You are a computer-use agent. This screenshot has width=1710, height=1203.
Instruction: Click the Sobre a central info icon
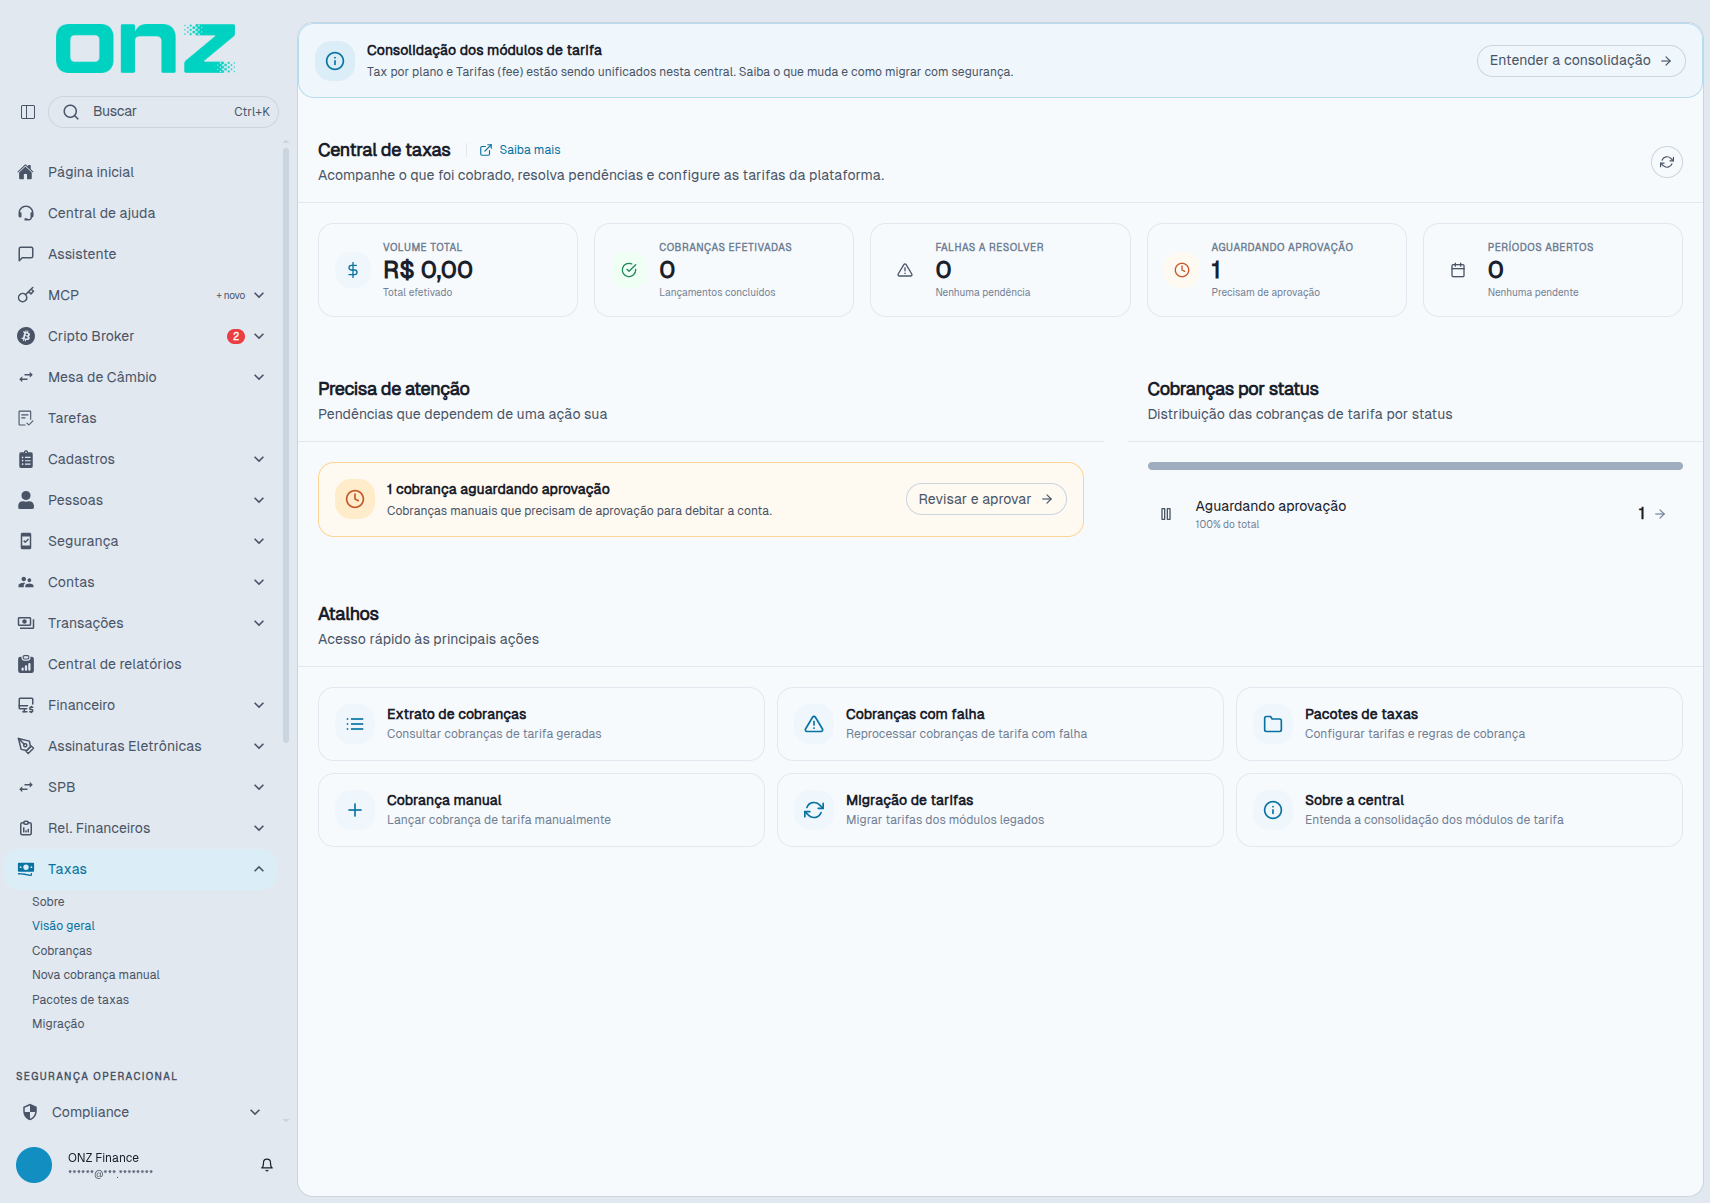pos(1273,810)
